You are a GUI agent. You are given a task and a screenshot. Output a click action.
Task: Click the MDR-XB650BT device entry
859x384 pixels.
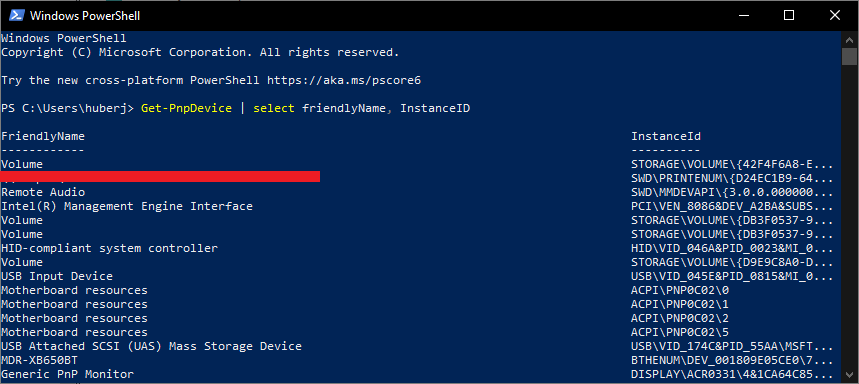39,360
